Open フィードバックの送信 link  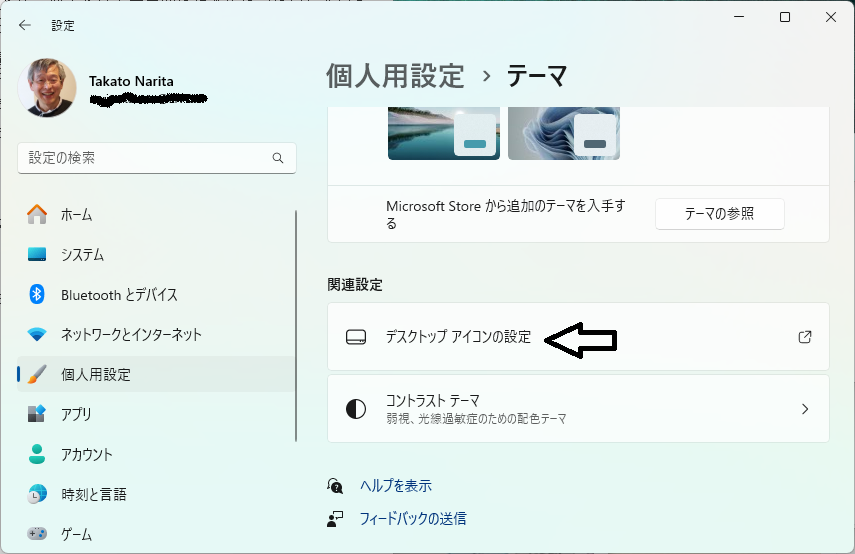pos(412,518)
